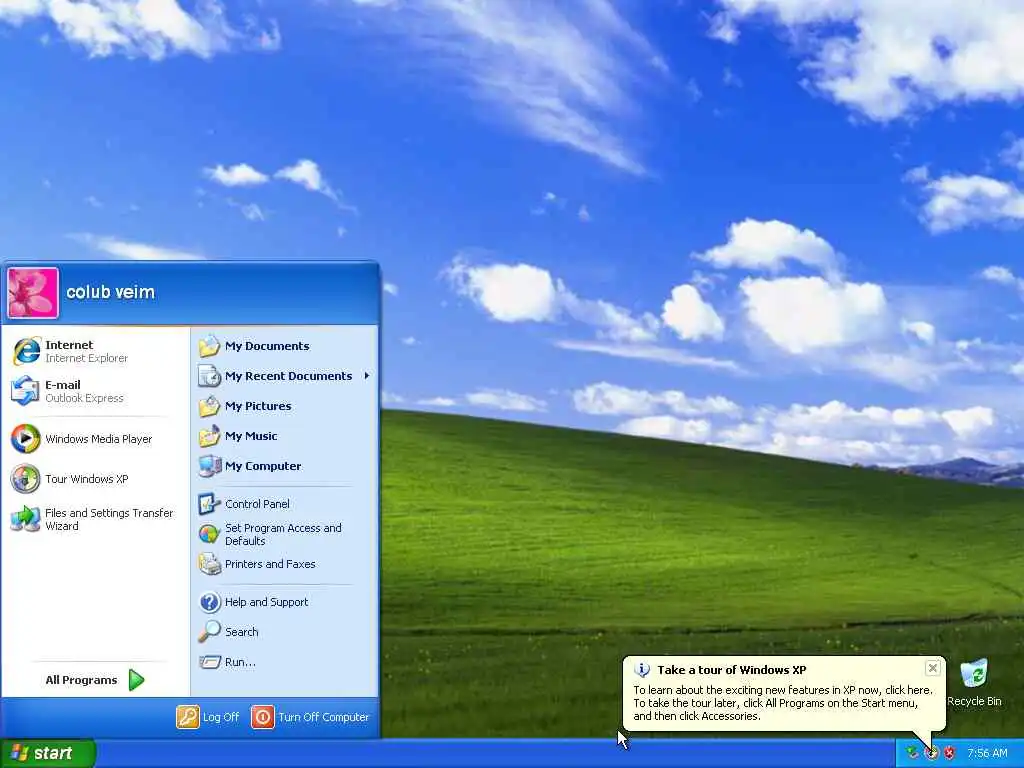Screen dimensions: 1024x768
Task: Click the green network tray icon
Action: click(x=912, y=753)
